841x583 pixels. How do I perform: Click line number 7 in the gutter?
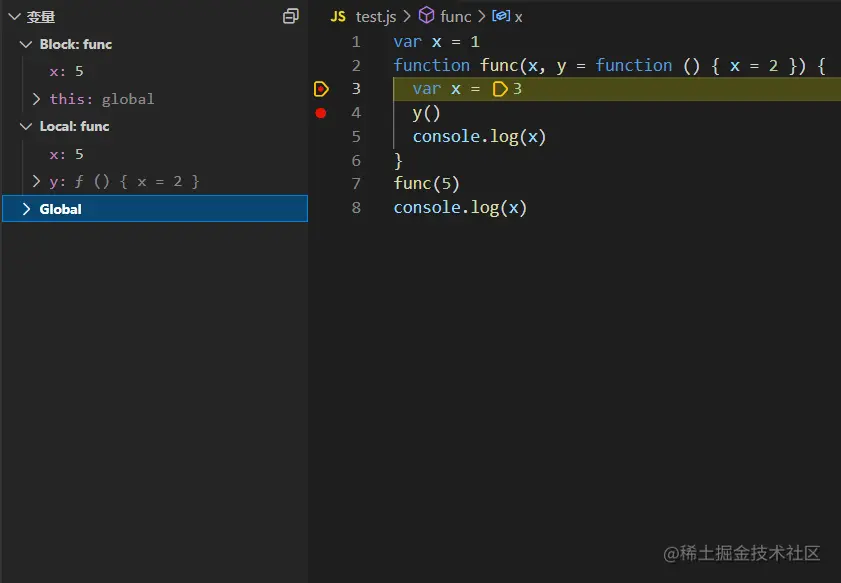355,184
